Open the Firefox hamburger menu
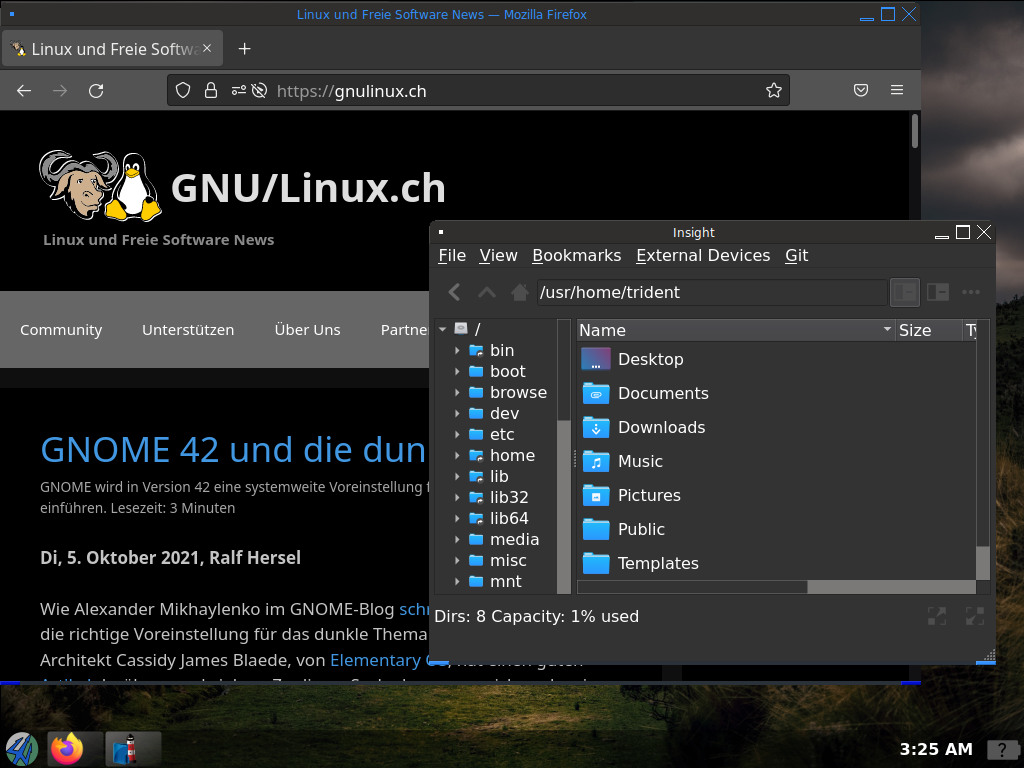 tap(897, 90)
